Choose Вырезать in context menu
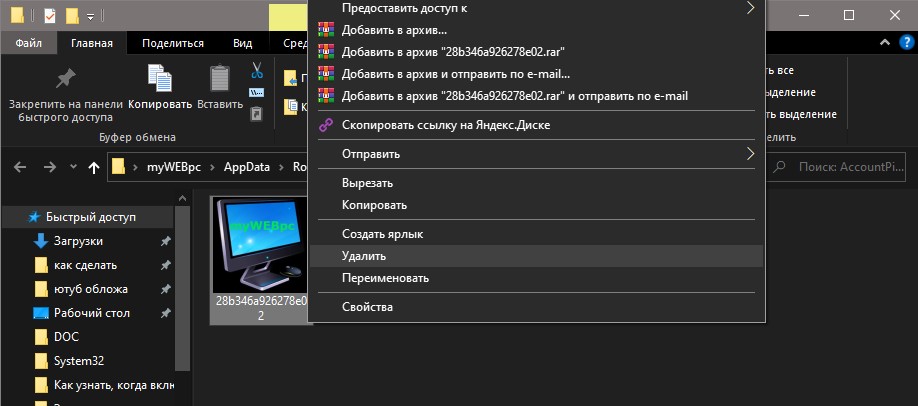The image size is (918, 406). tap(536, 183)
